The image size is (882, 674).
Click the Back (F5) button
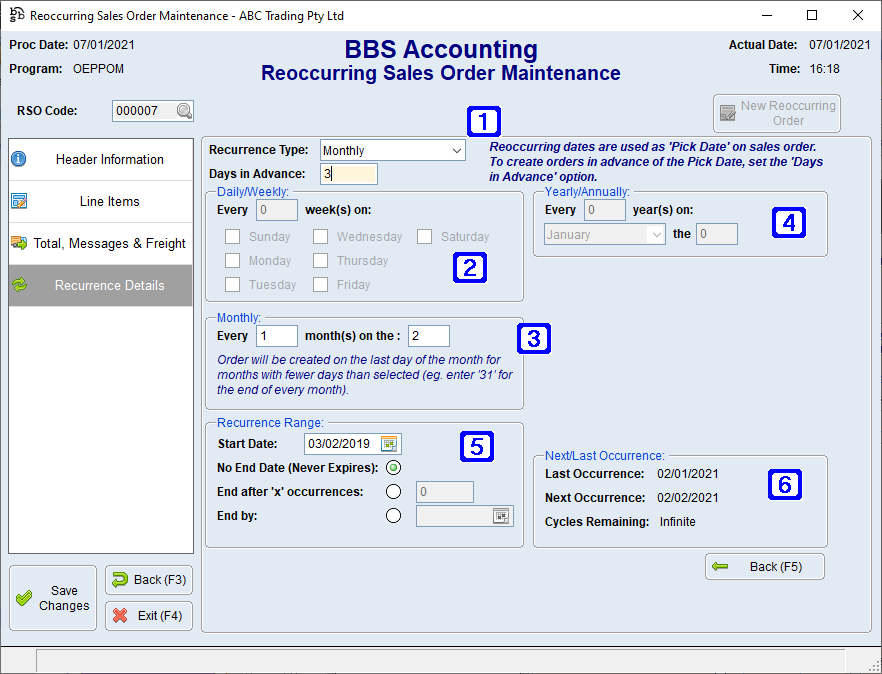click(764, 566)
